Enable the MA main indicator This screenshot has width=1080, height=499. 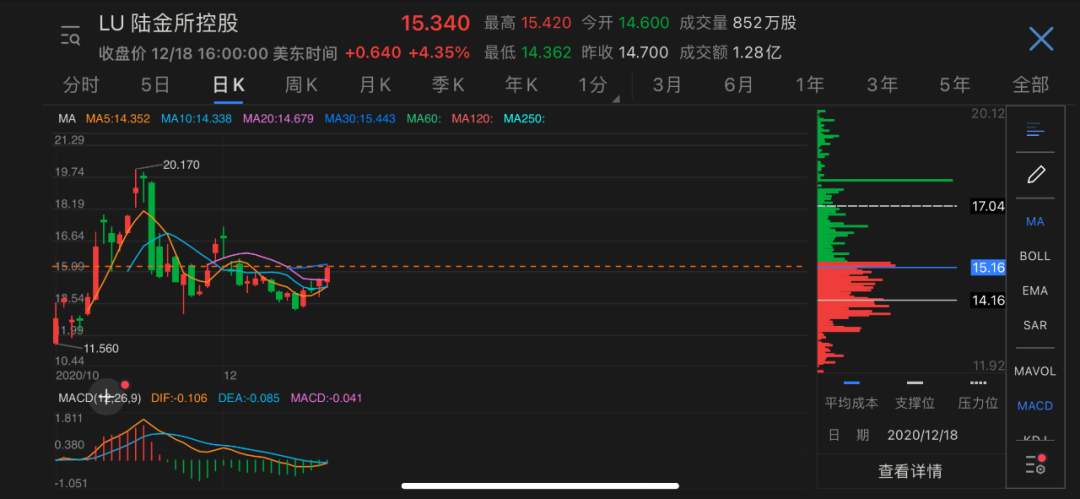1035,221
